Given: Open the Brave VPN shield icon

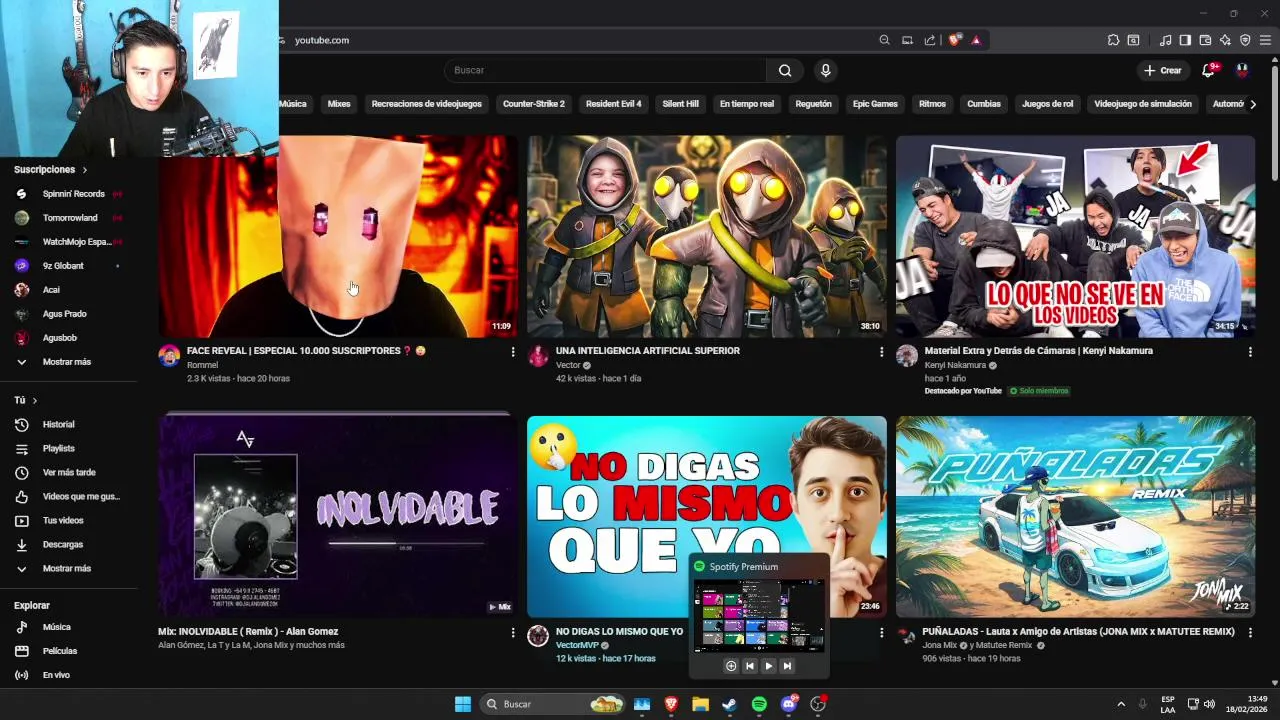Looking at the screenshot, I should point(1245,40).
